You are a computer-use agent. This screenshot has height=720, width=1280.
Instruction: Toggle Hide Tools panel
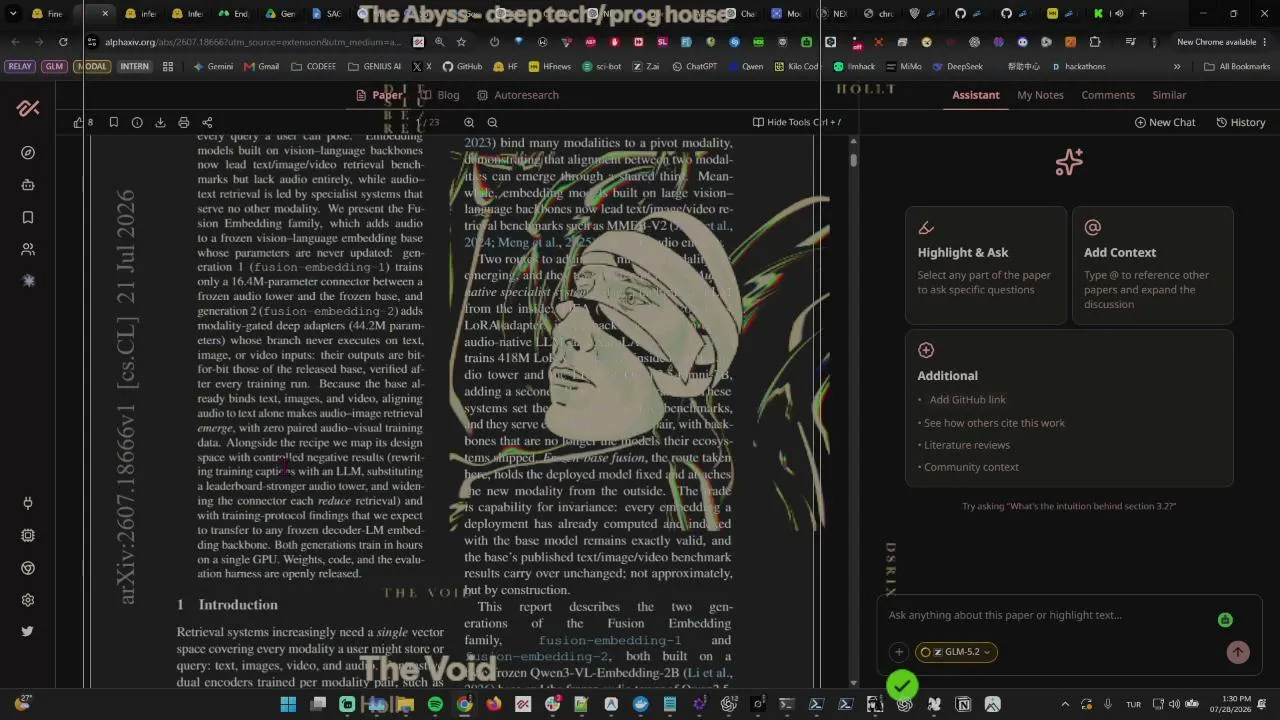[x=797, y=122]
